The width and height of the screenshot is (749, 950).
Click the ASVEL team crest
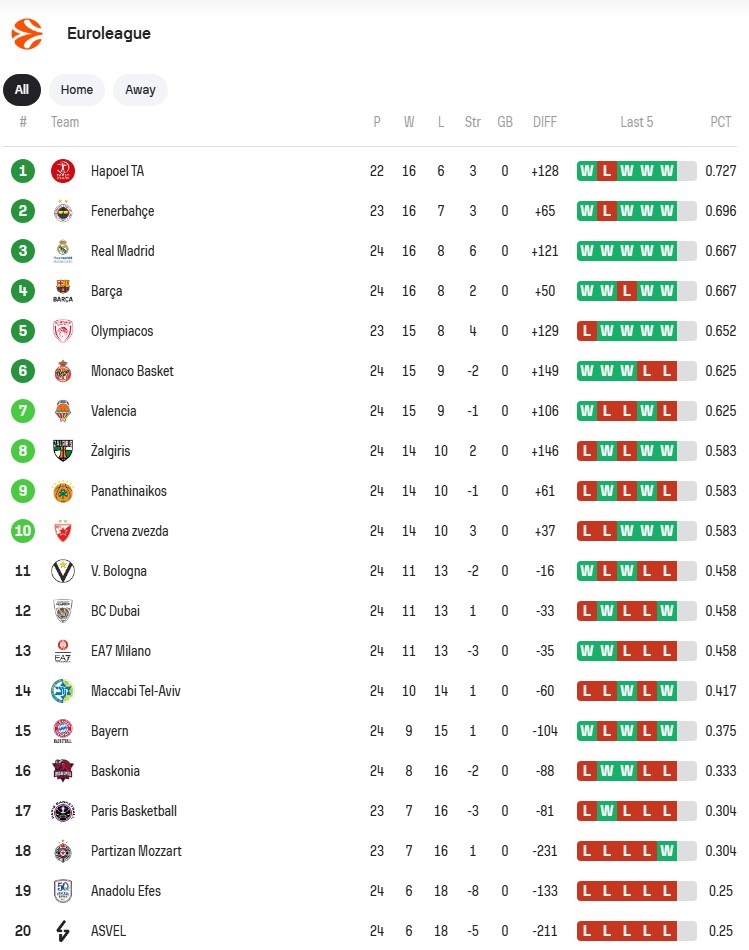tap(63, 931)
